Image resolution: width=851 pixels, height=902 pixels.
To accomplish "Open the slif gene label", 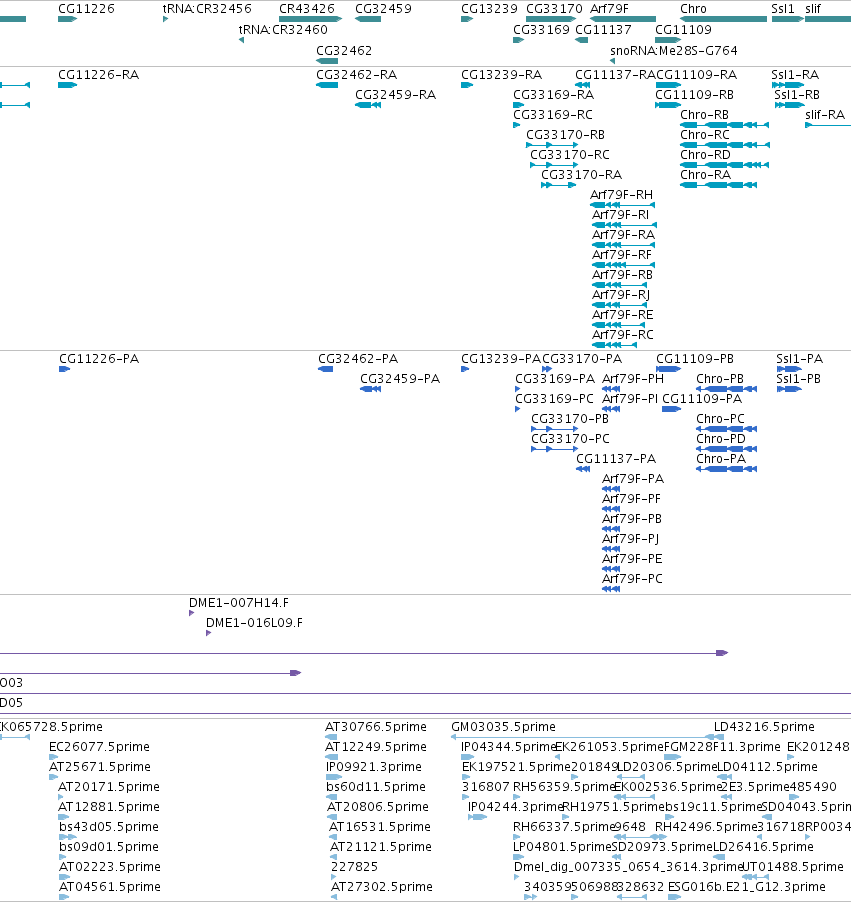I will click(813, 9).
